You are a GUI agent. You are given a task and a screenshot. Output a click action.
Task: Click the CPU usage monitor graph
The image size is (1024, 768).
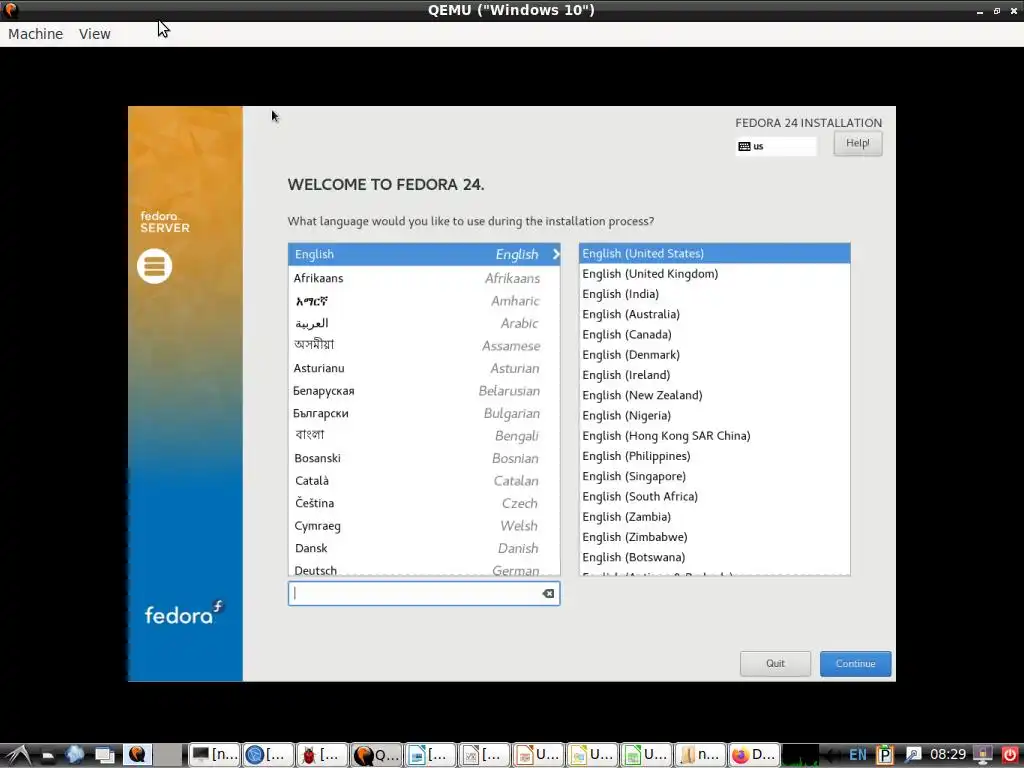click(801, 755)
